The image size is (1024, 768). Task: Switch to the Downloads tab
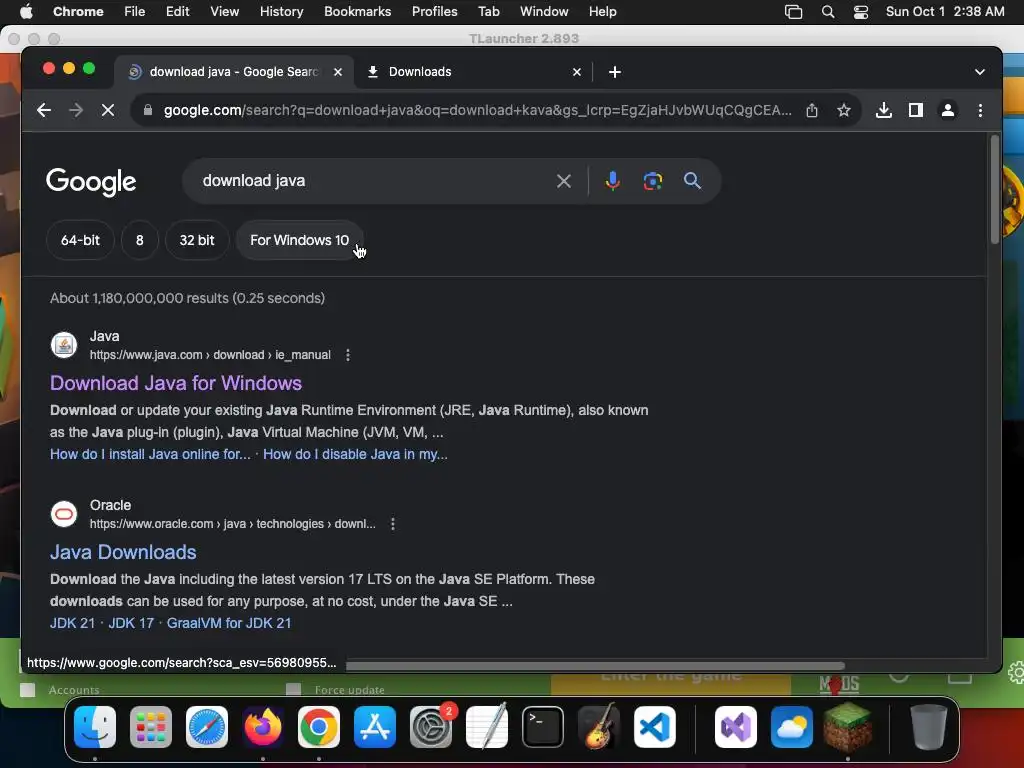pos(474,72)
